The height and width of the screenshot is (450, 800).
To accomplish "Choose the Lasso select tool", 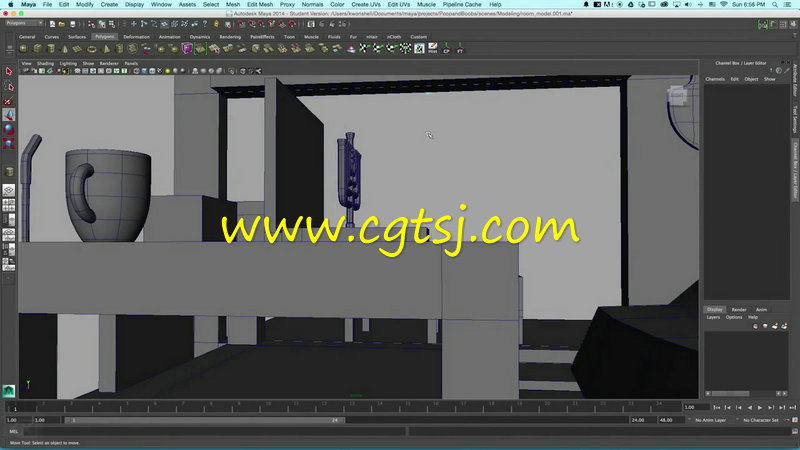I will pyautogui.click(x=9, y=86).
